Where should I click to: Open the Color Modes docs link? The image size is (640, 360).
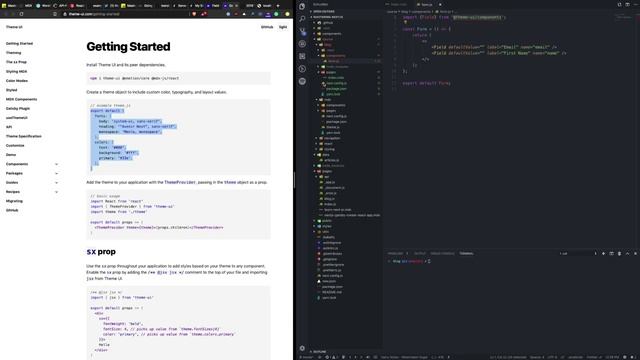click(x=17, y=81)
